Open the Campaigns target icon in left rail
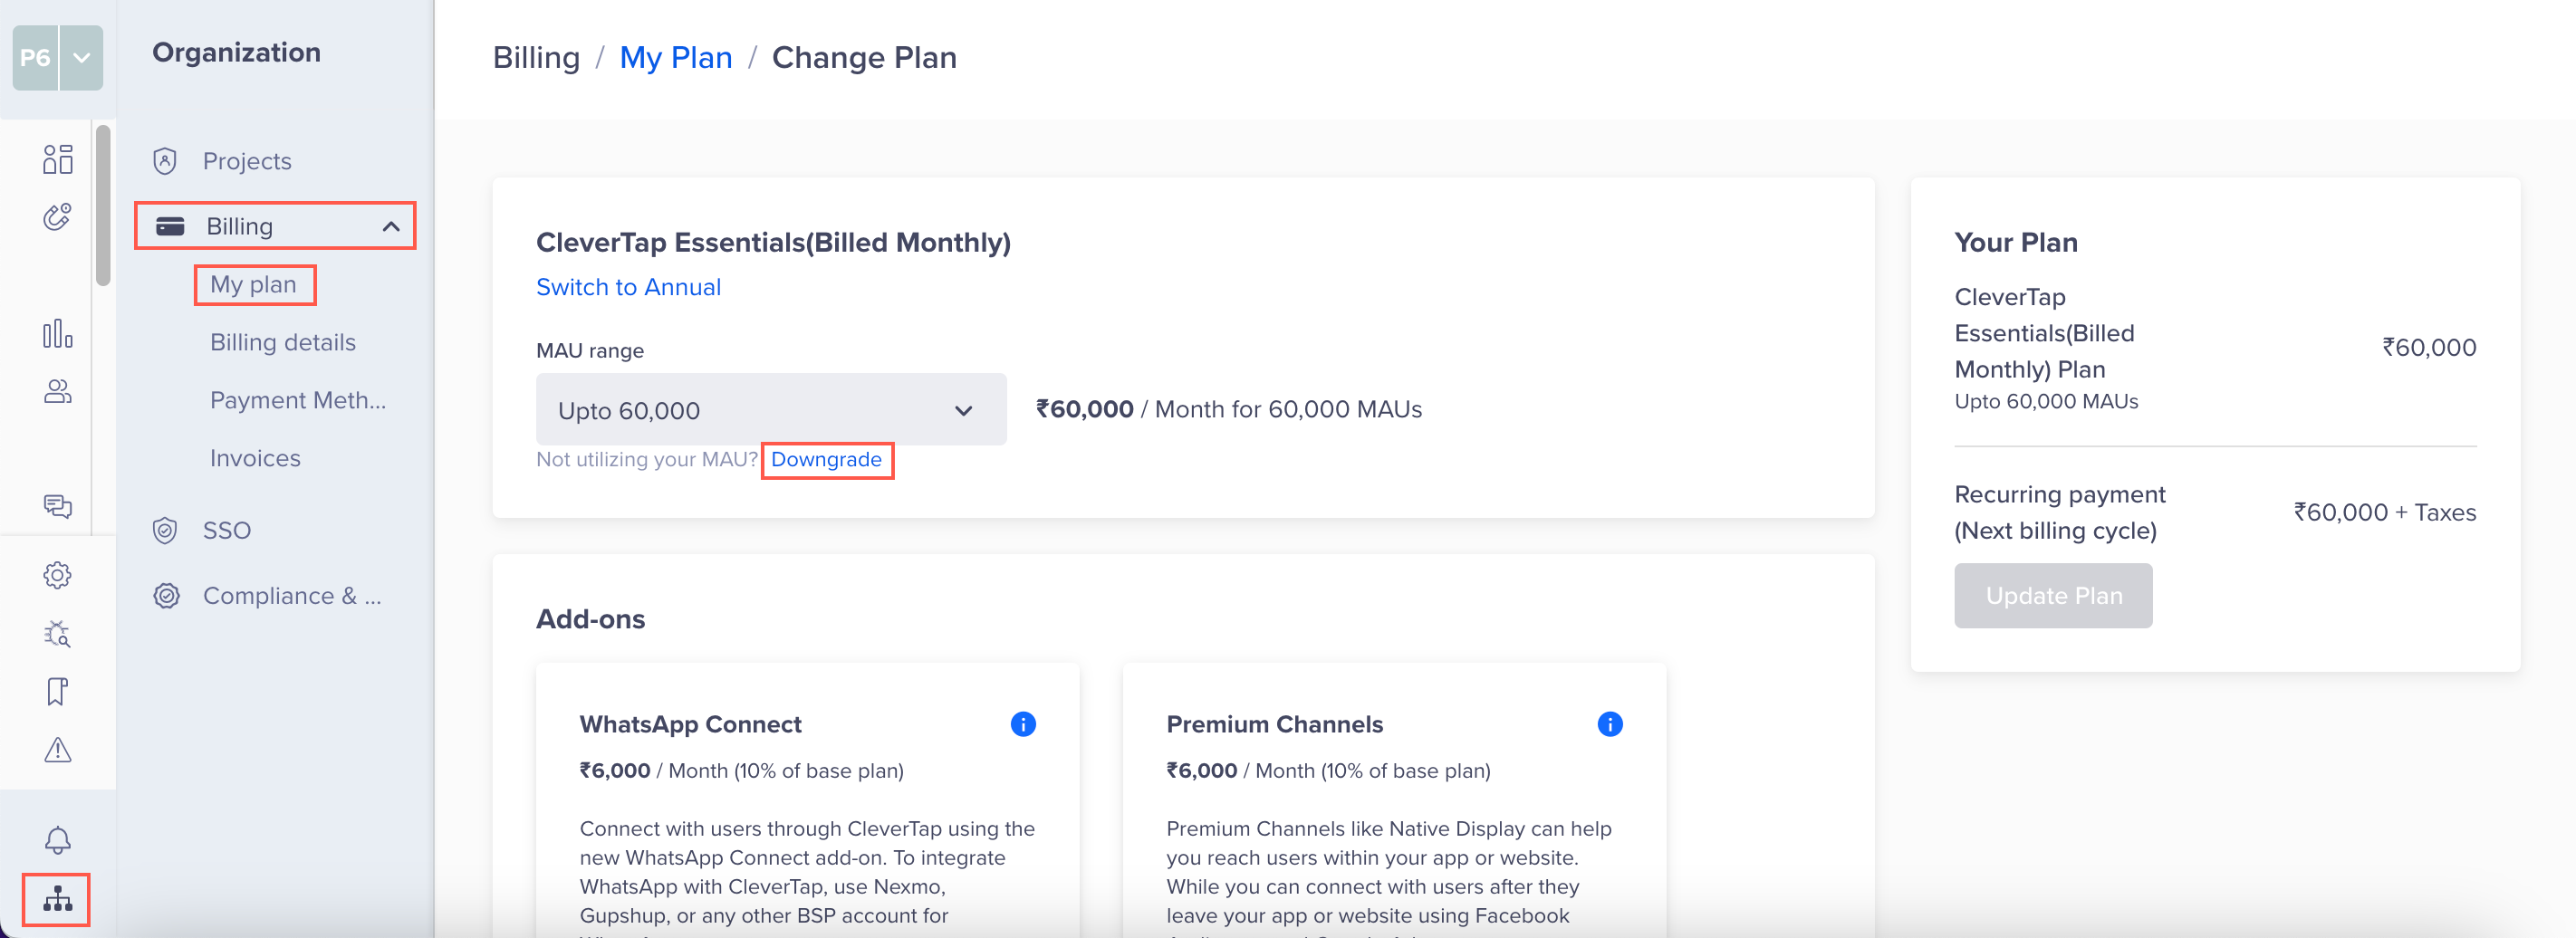The height and width of the screenshot is (938, 2576). tap(58, 217)
